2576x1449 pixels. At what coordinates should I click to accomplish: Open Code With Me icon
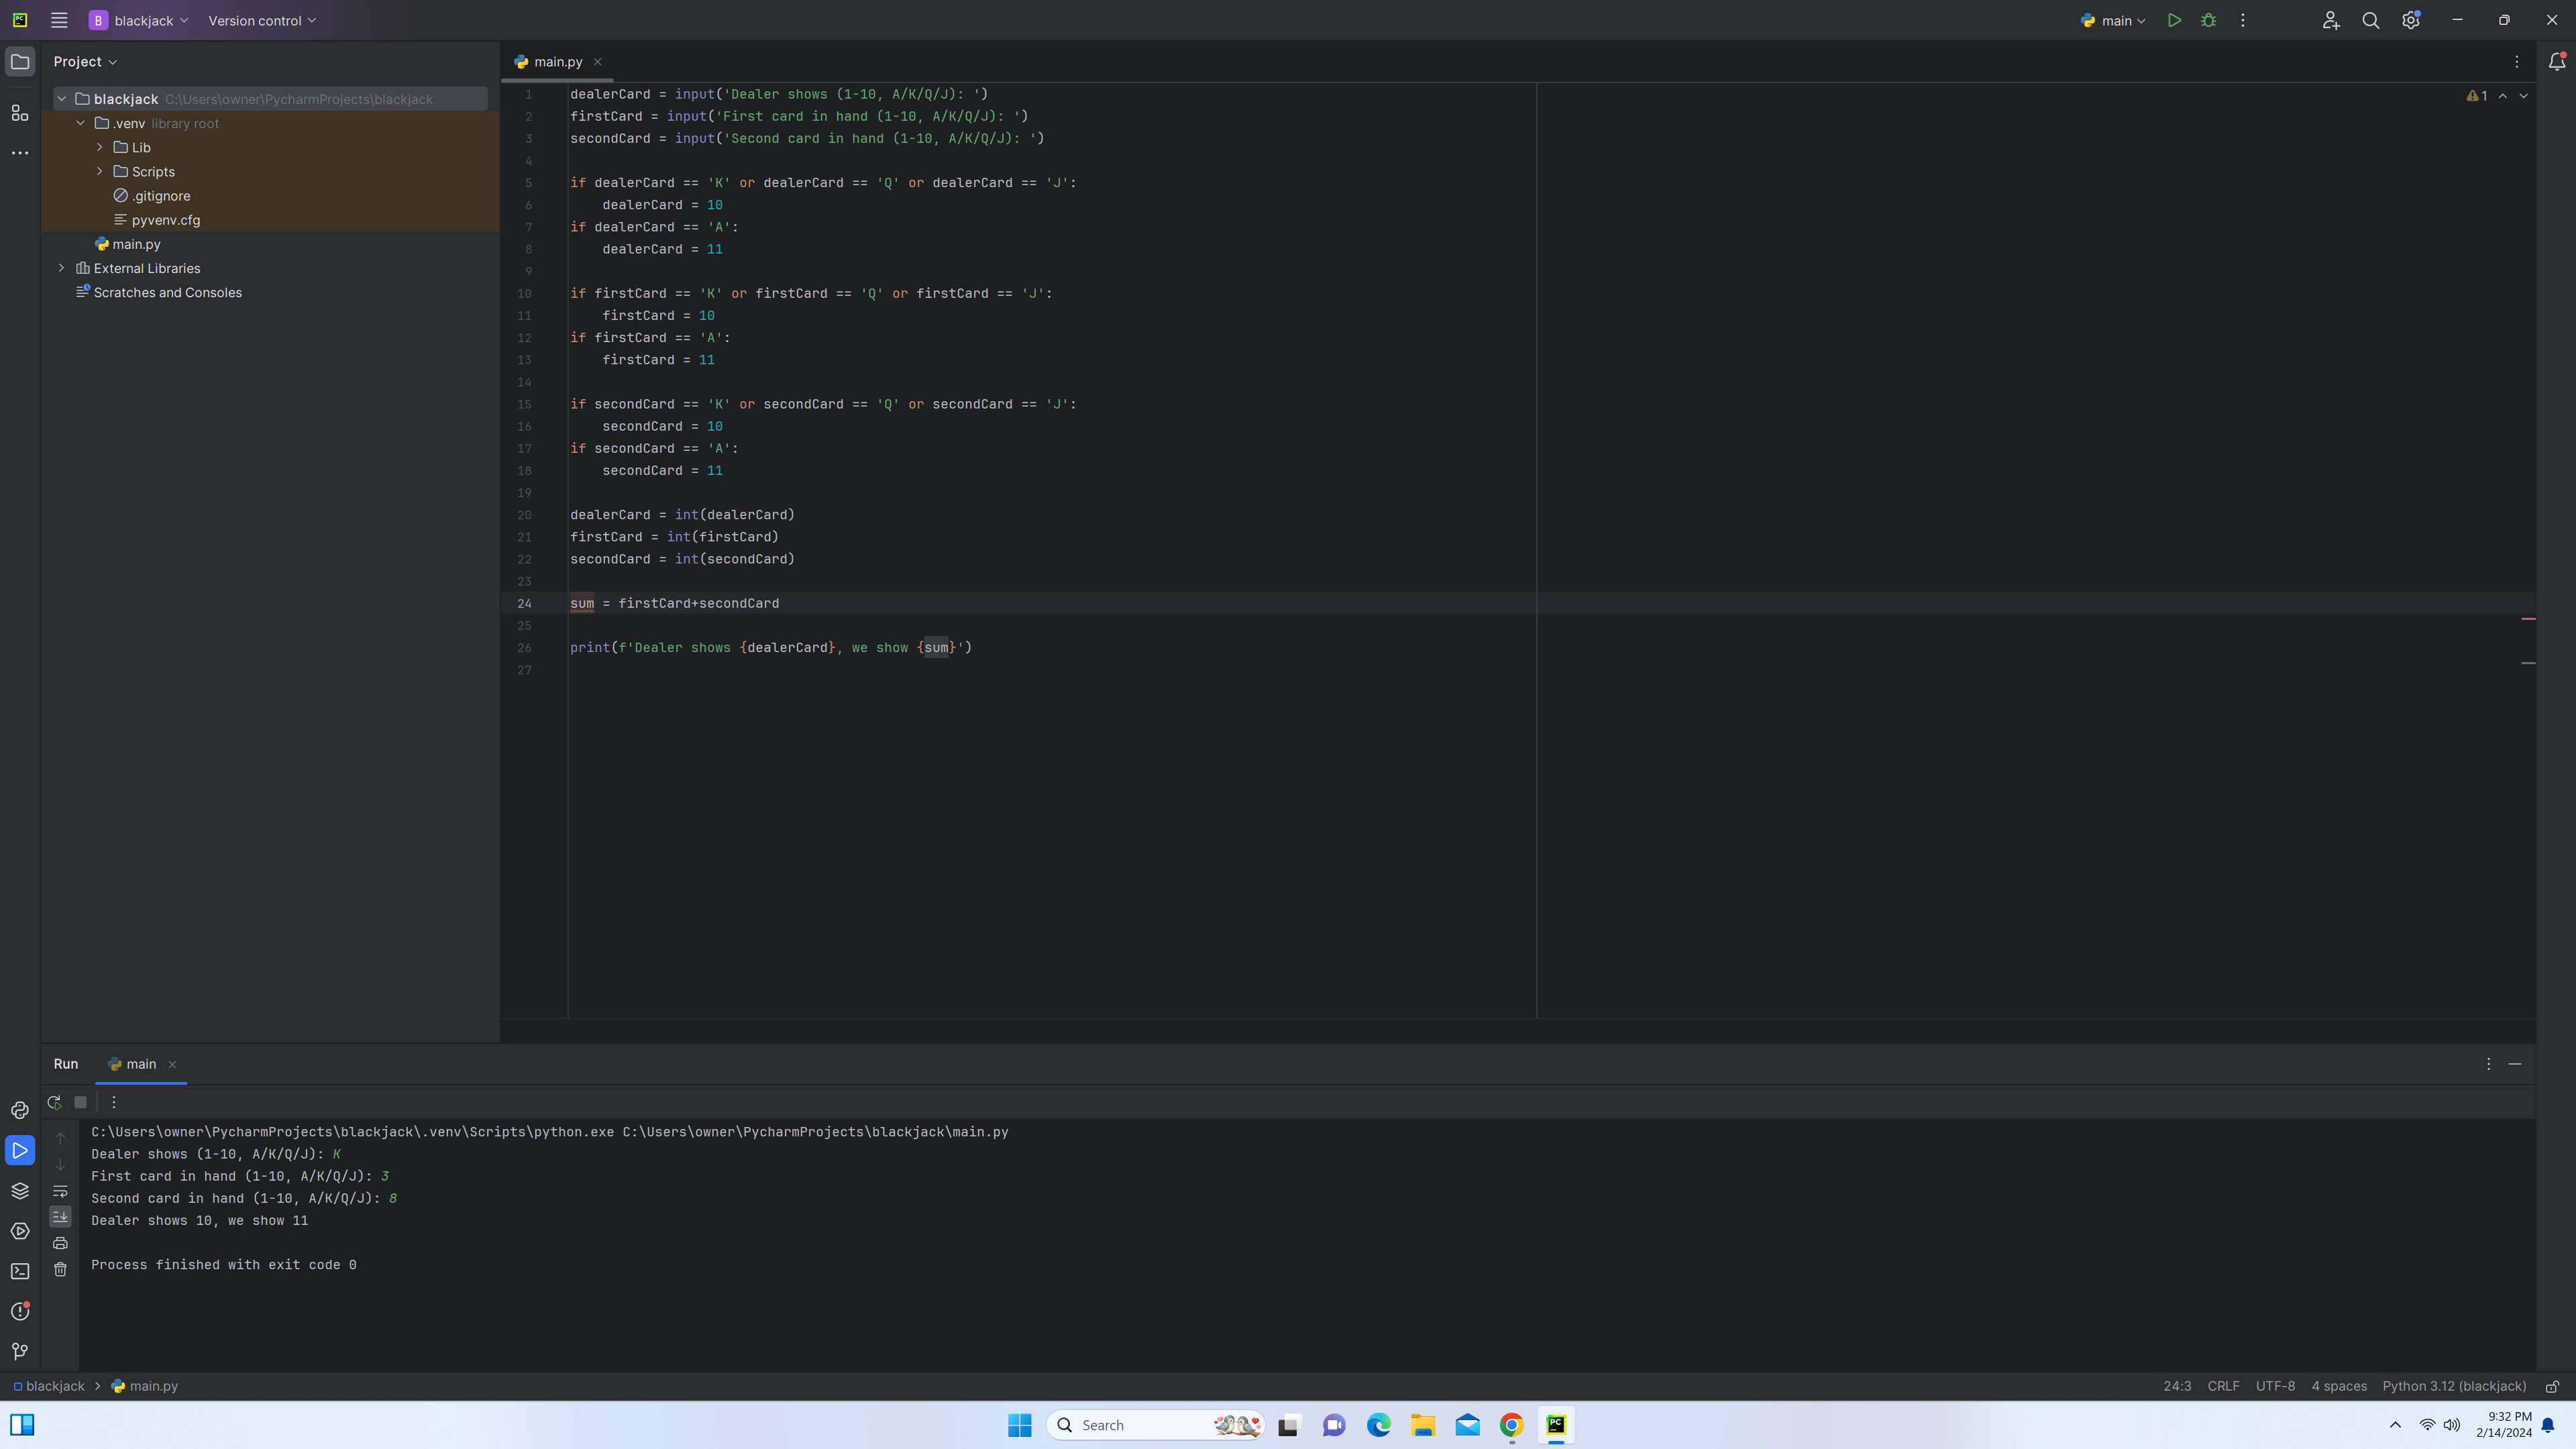(2331, 20)
